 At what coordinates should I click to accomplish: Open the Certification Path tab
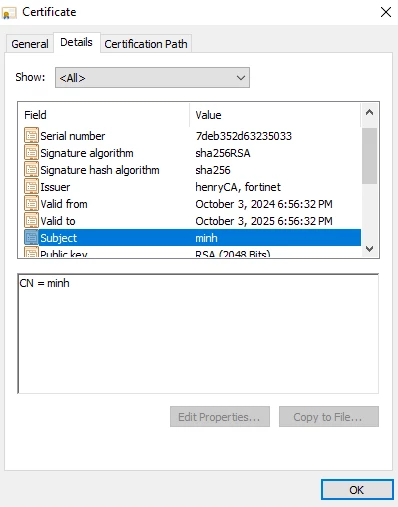tap(146, 44)
